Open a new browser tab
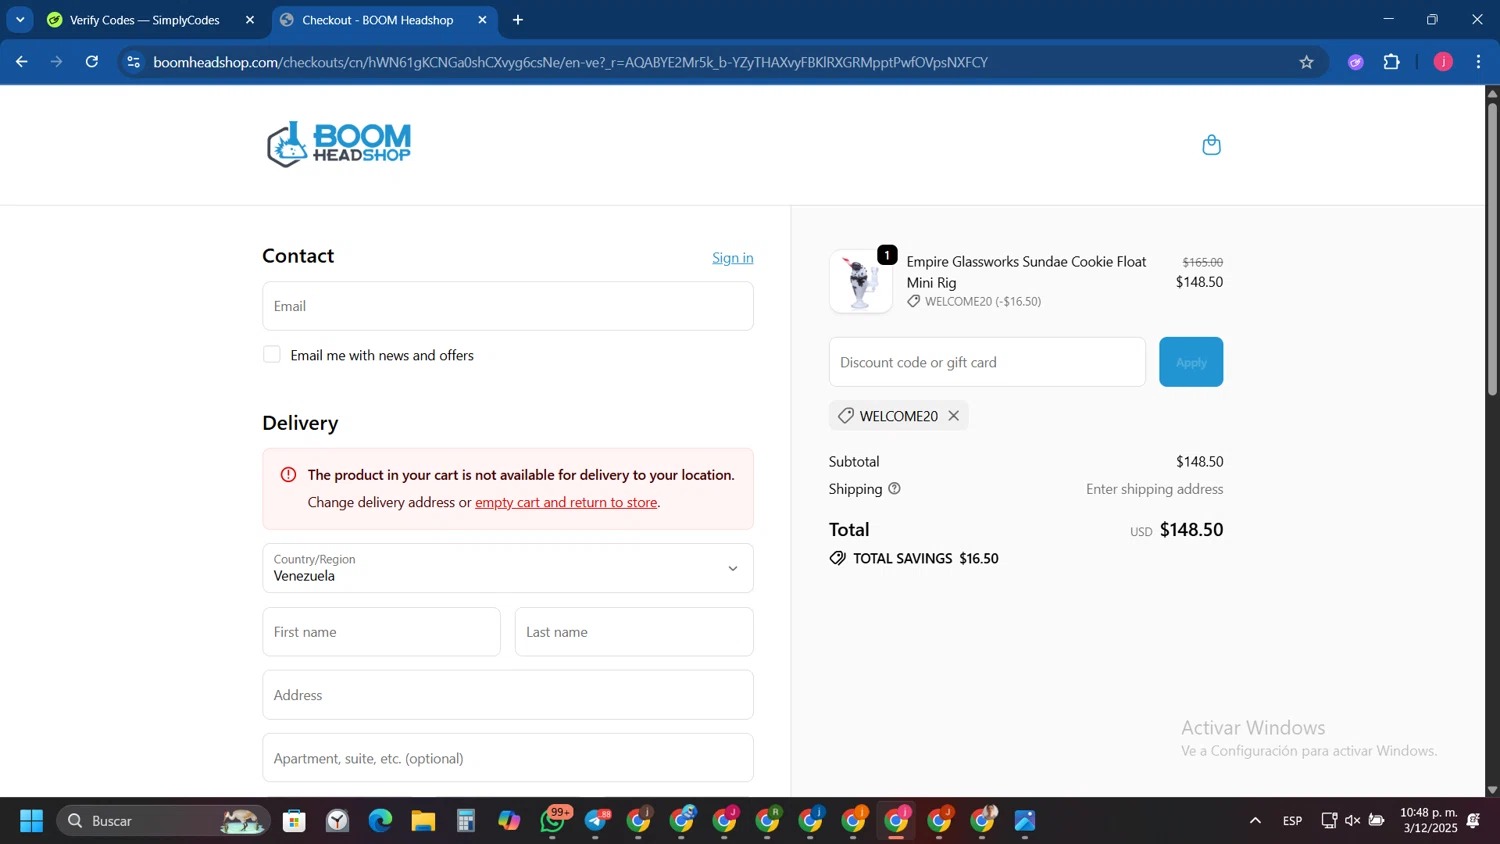This screenshot has height=844, width=1500. pos(518,20)
